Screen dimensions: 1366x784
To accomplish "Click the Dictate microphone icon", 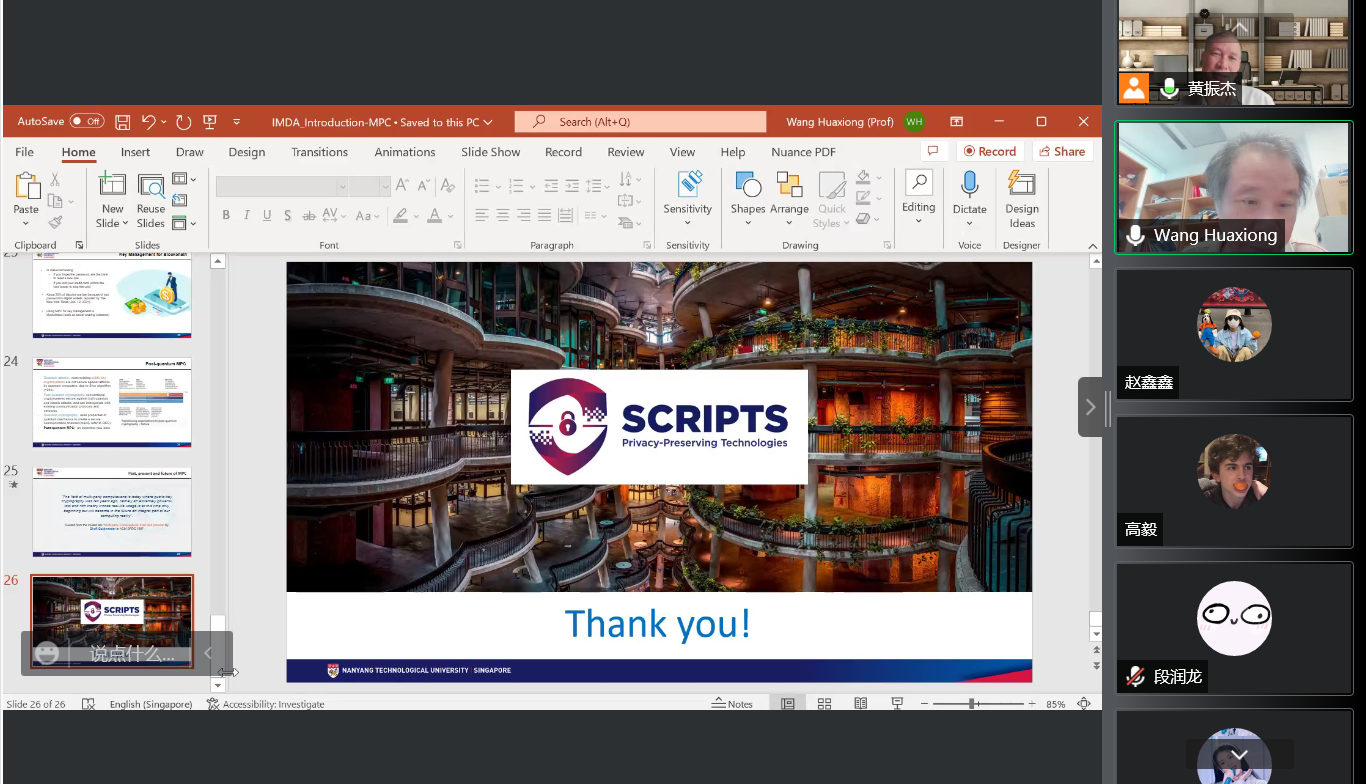I will coord(969,185).
